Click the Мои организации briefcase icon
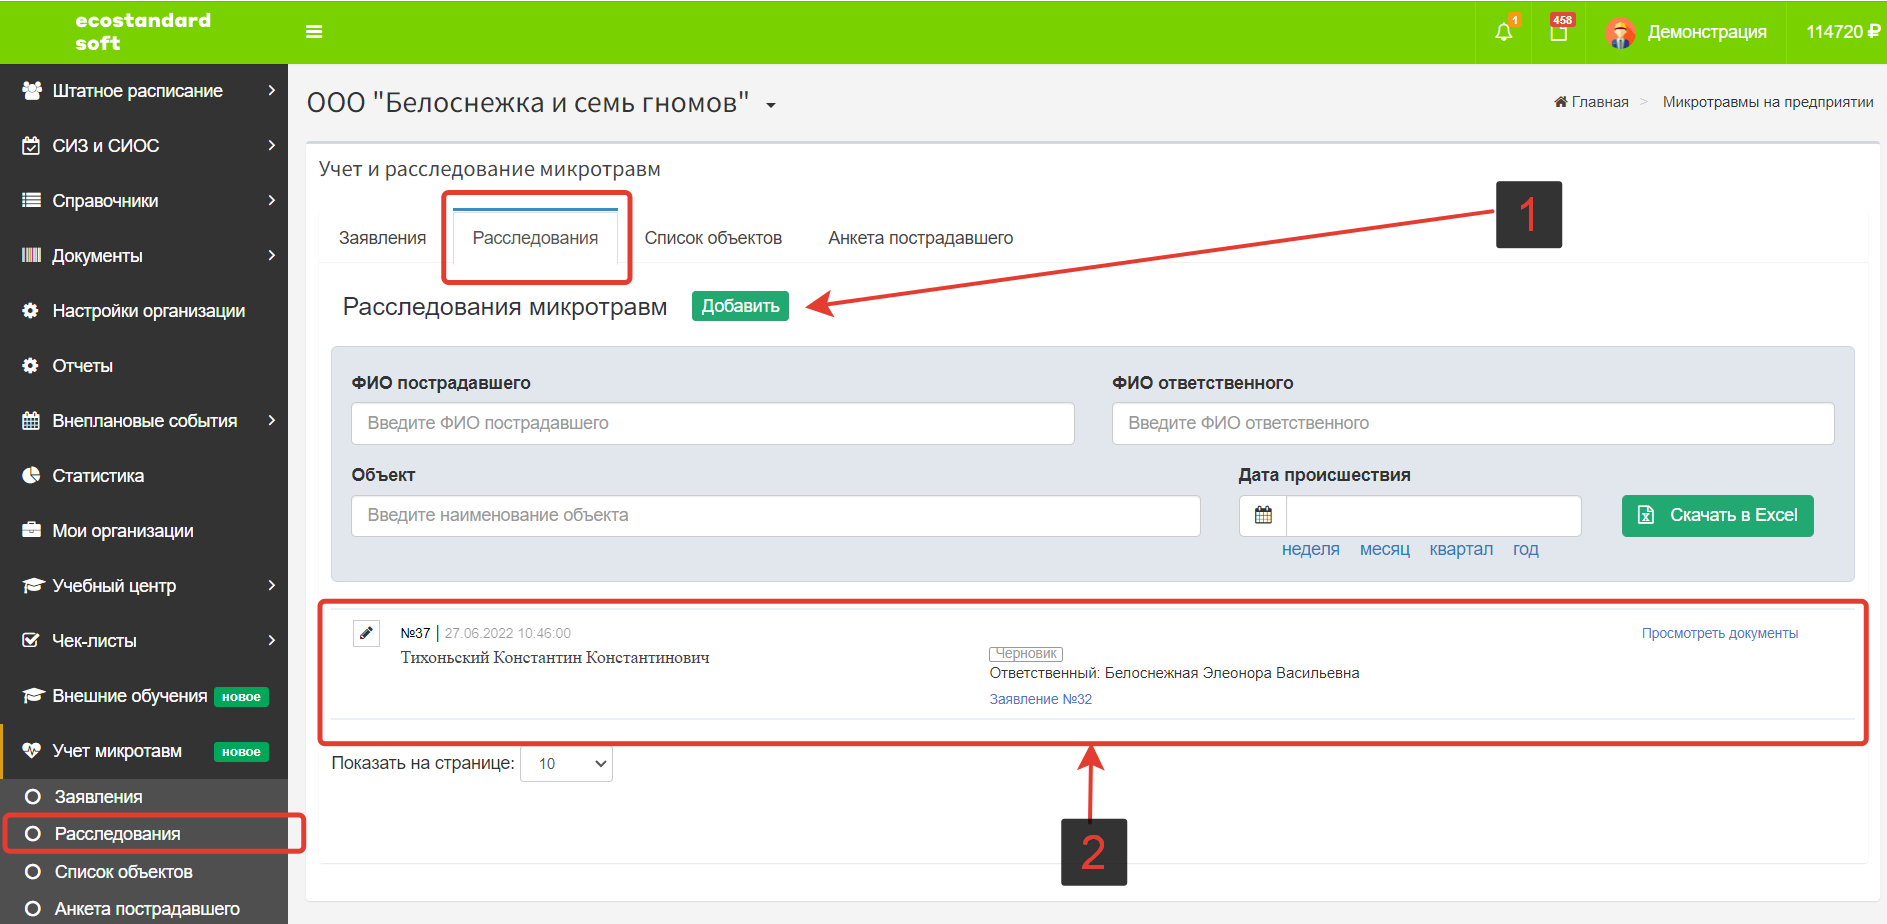Viewport: 1887px width, 924px height. (32, 531)
